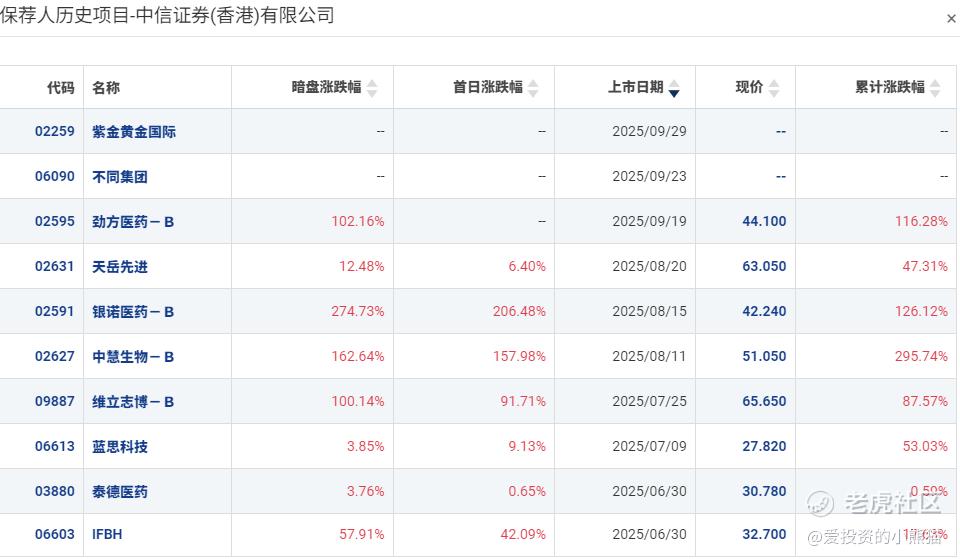
Task: Open stock code 06603
Action: [54, 534]
